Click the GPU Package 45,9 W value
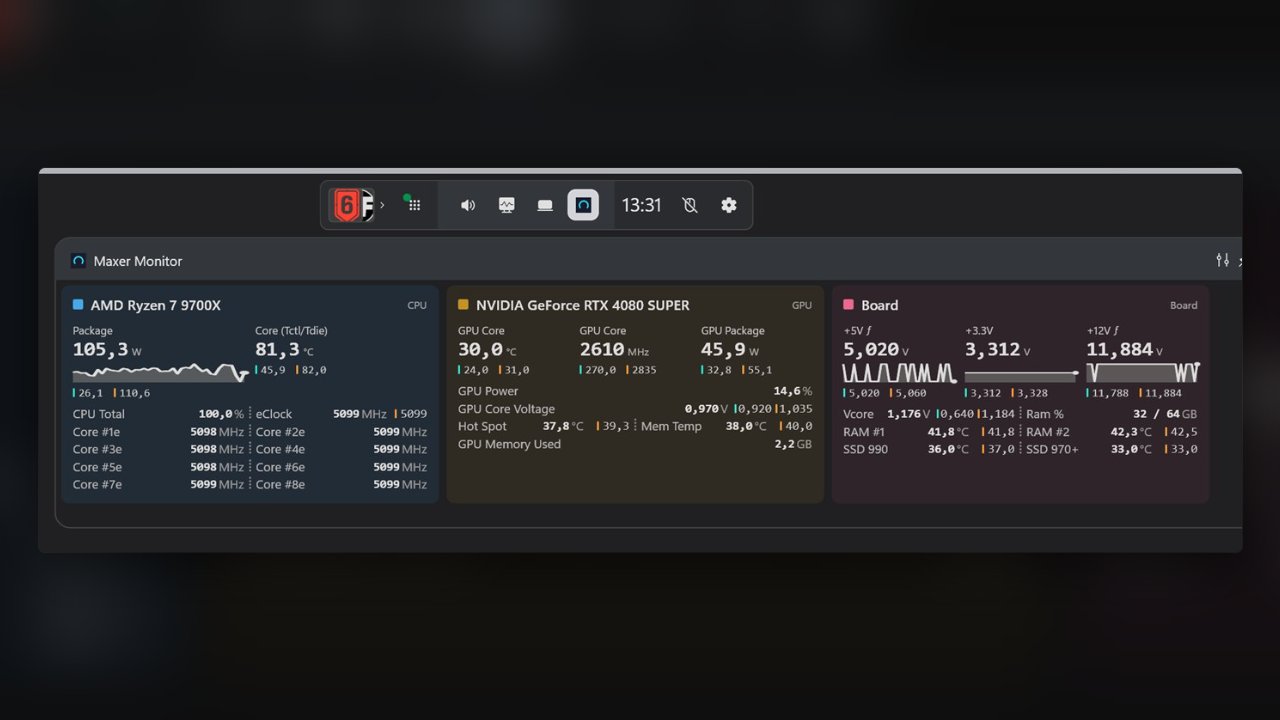The height and width of the screenshot is (720, 1280). coord(729,350)
